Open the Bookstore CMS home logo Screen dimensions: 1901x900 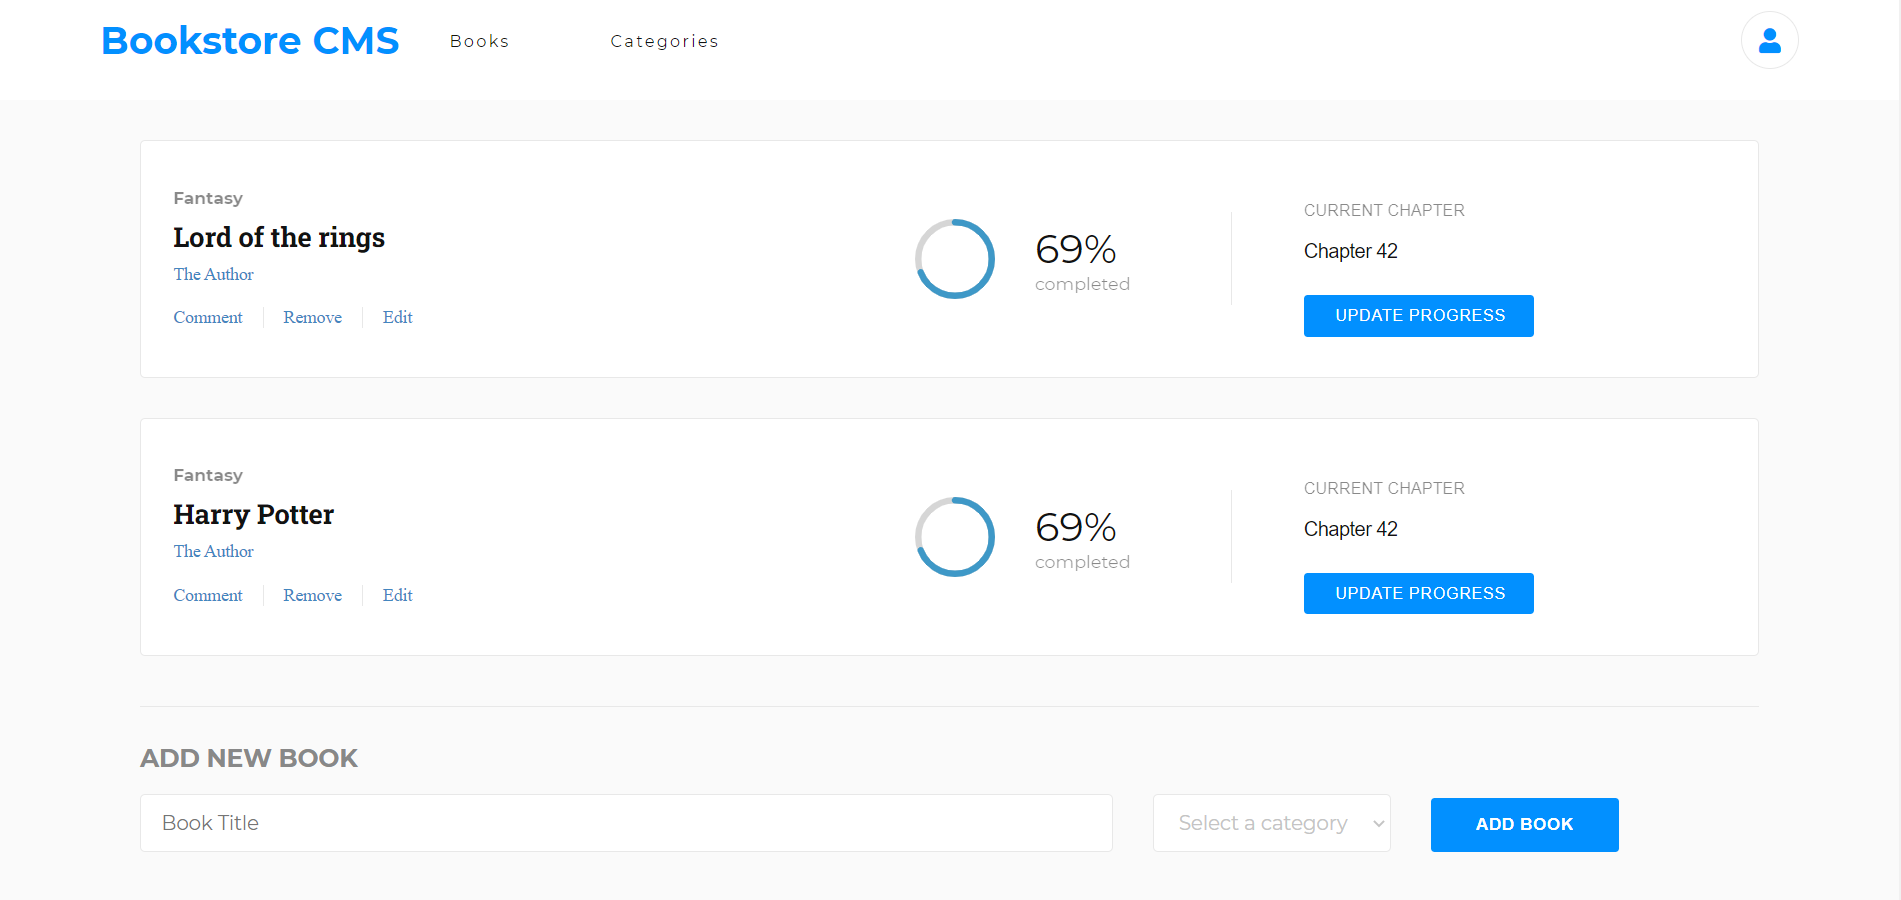point(249,40)
